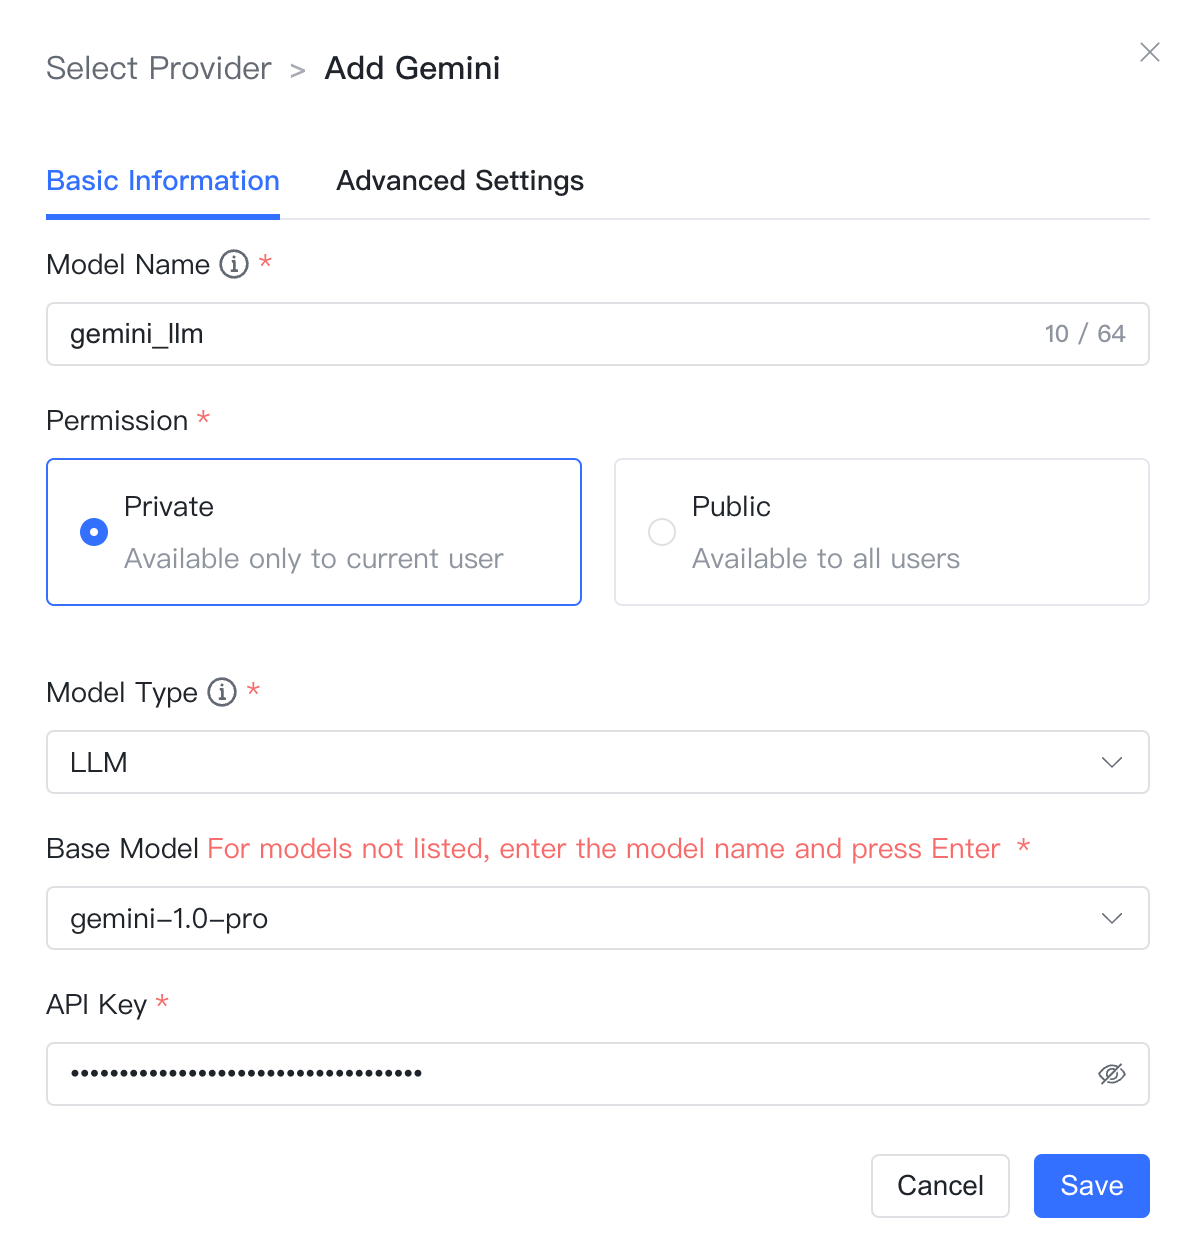Save the Gemini model configuration

click(x=1092, y=1186)
